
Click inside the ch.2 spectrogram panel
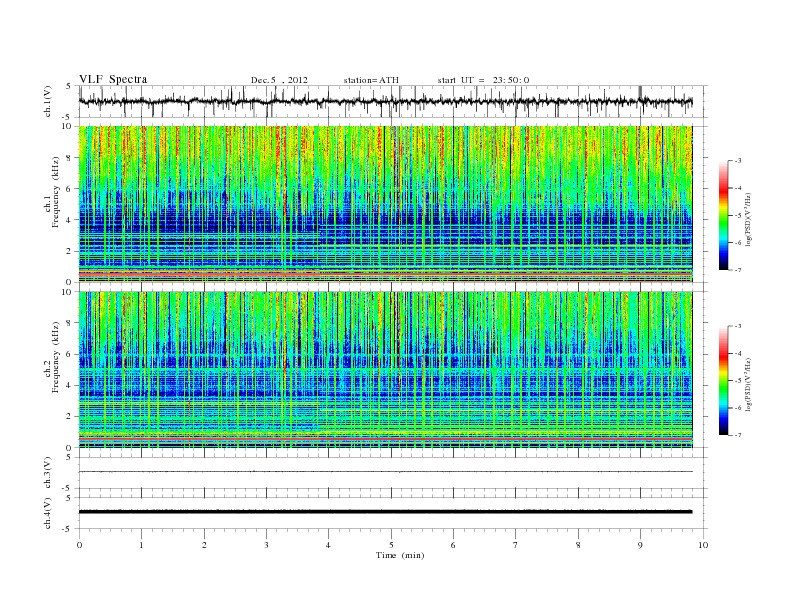pyautogui.click(x=385, y=369)
